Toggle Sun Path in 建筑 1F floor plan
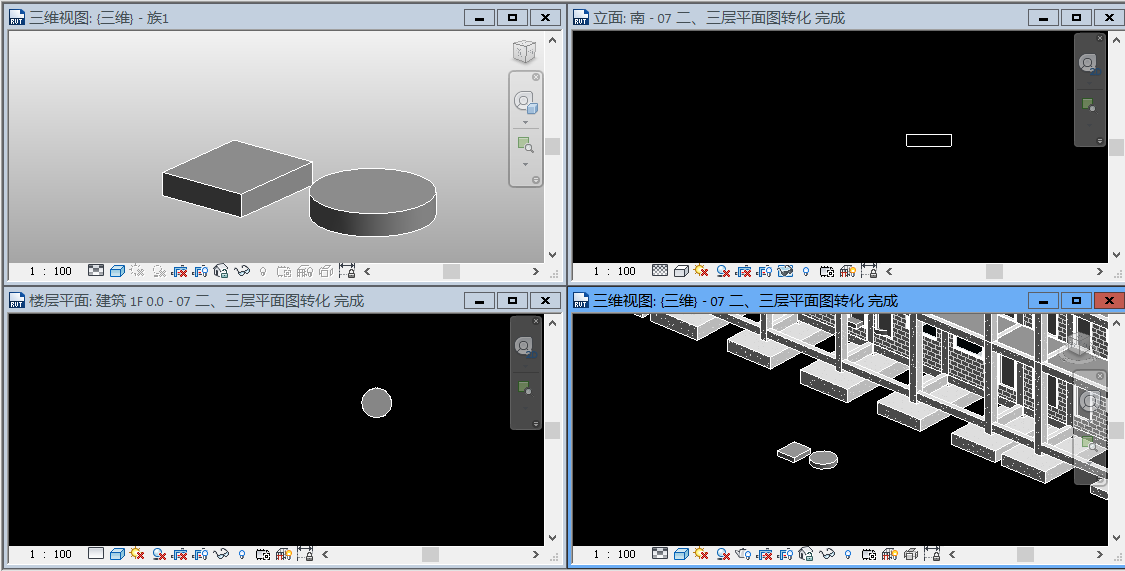This screenshot has width=1125, height=571. (137, 553)
